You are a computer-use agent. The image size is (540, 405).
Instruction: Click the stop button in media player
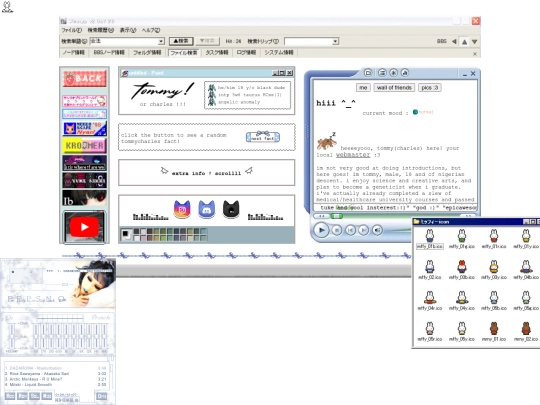tap(337, 230)
